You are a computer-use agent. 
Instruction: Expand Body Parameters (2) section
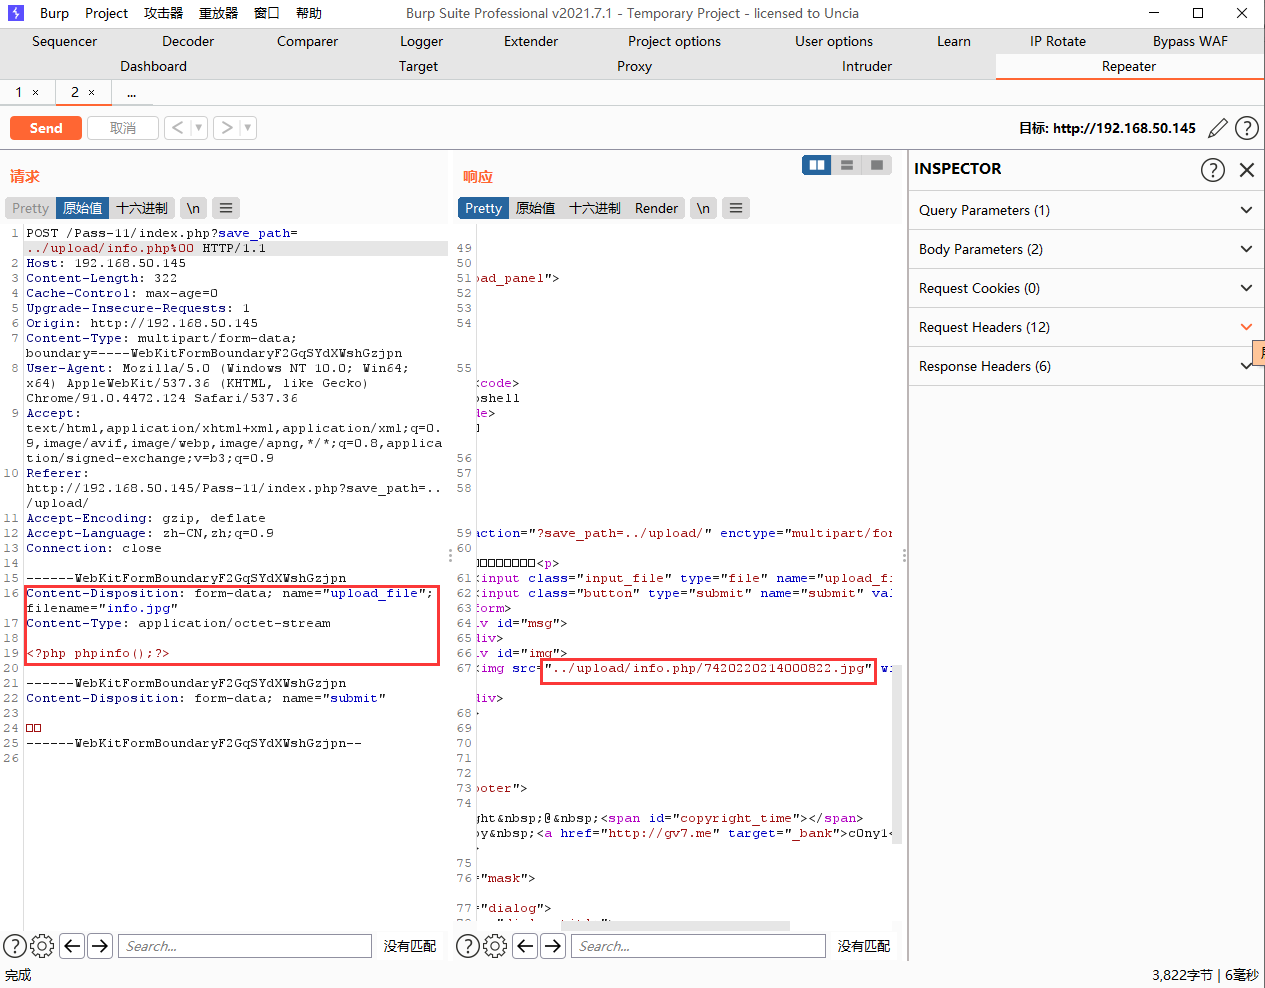click(x=1085, y=249)
